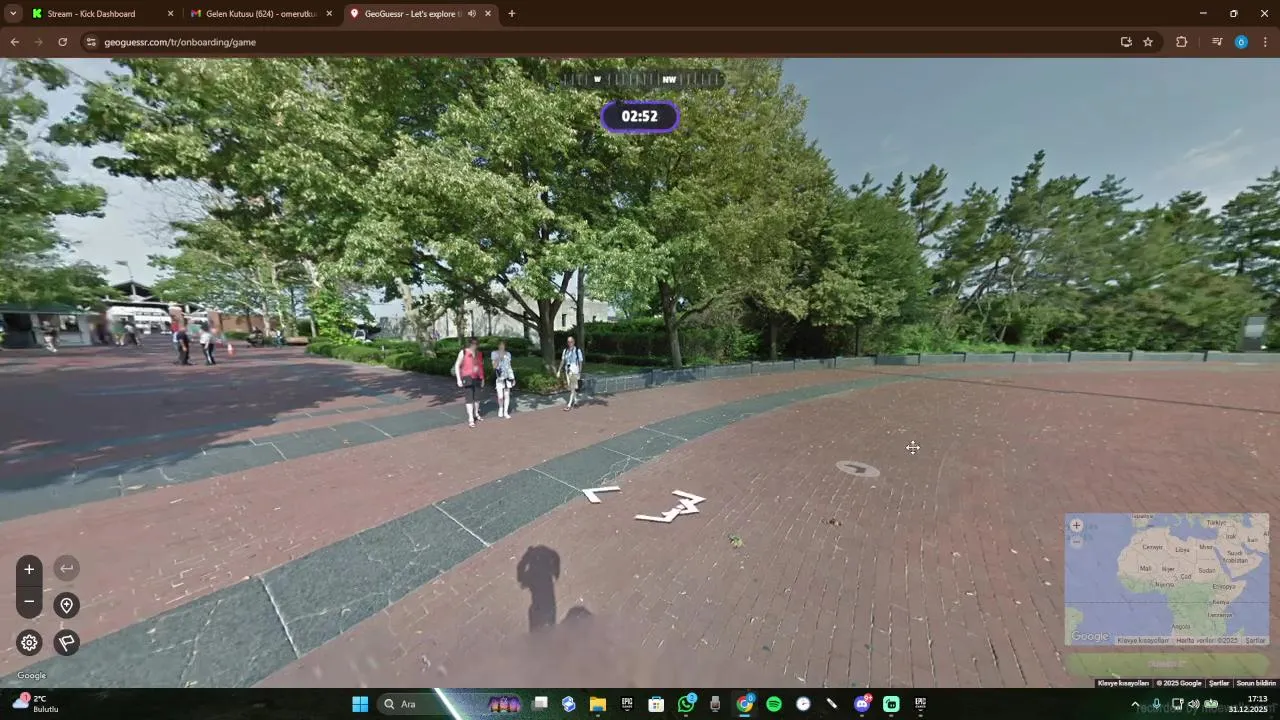
Task: Open the Chrome three-dot menu
Action: (x=1265, y=42)
